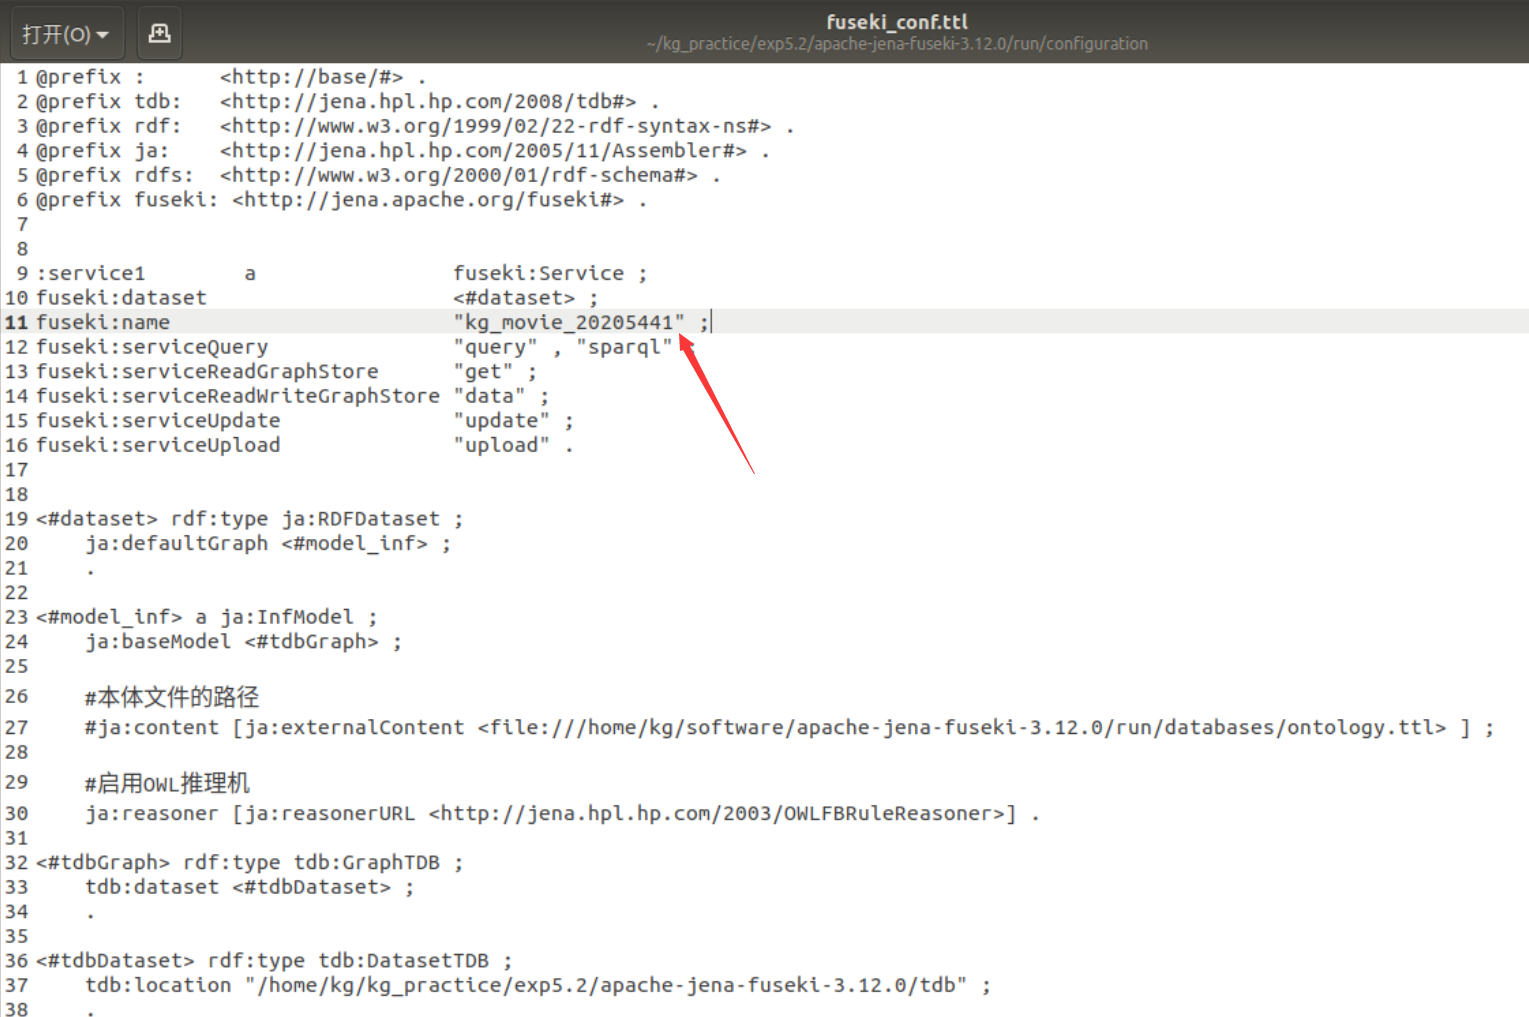This screenshot has width=1529, height=1017.
Task: Click the "sparql" string on line 12
Action: click(624, 347)
